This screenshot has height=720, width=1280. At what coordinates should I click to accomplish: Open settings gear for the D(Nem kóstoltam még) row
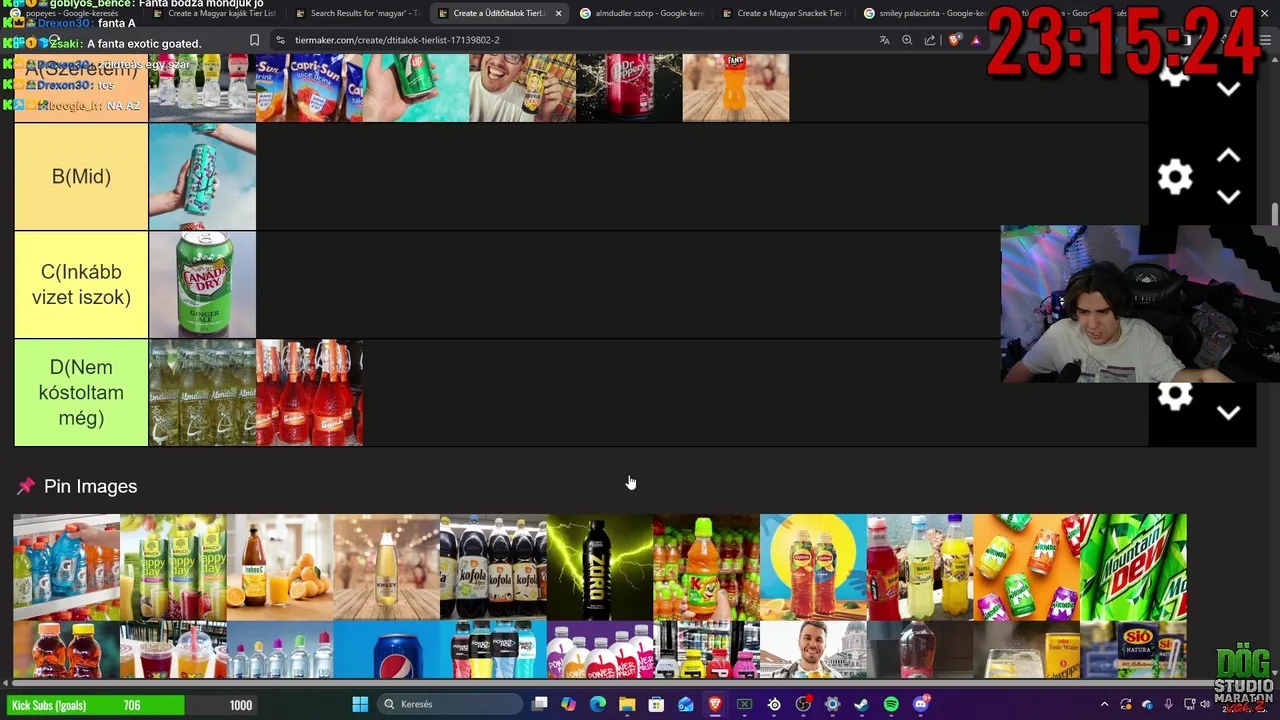1175,396
